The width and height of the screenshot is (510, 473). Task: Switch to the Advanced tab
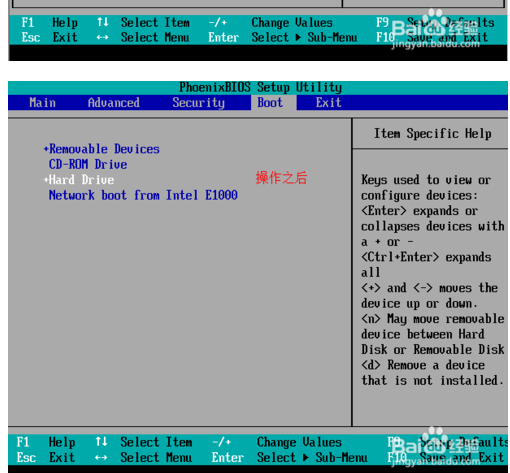click(x=114, y=103)
